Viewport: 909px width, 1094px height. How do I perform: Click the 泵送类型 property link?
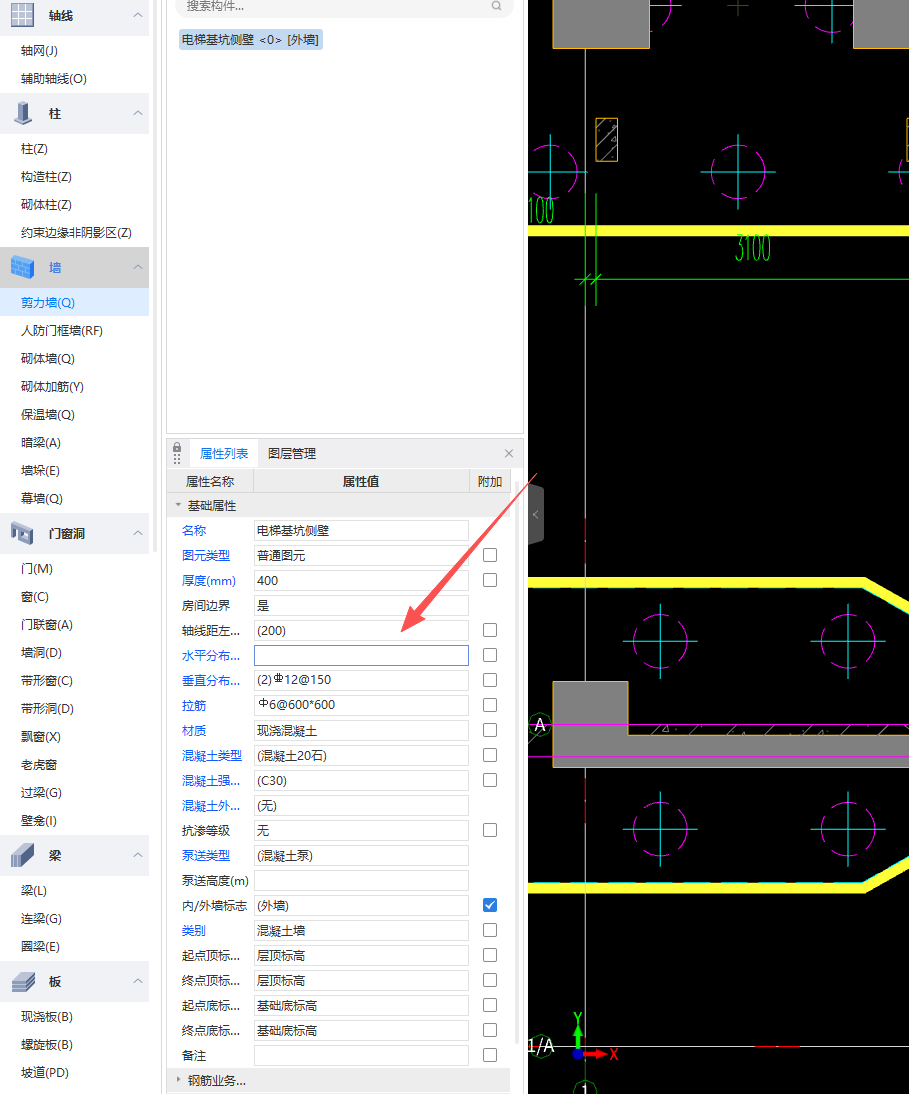206,855
